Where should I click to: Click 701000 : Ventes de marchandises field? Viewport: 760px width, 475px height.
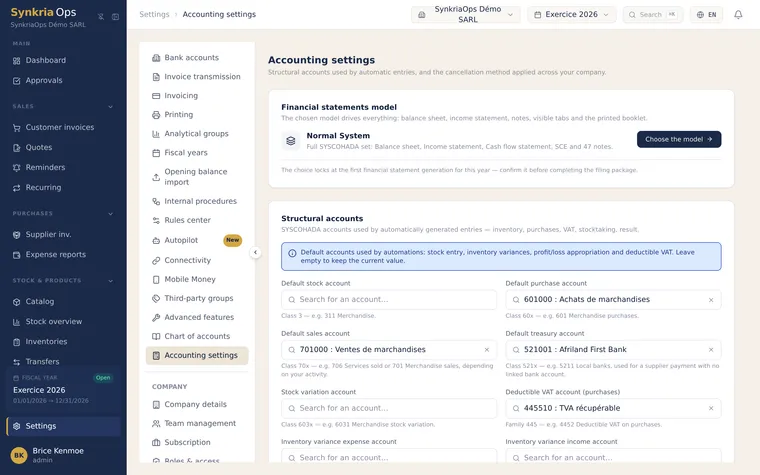[389, 349]
